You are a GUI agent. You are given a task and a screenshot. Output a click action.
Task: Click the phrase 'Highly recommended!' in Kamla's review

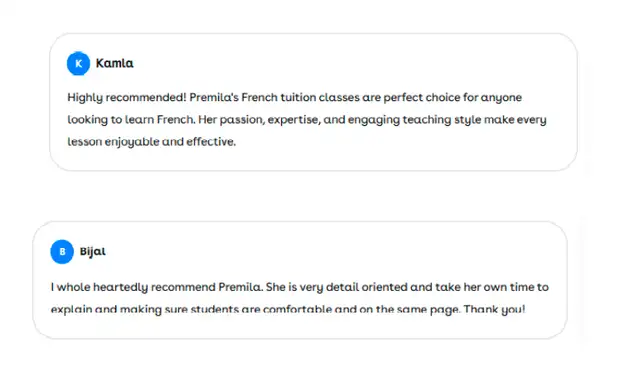[127, 98]
